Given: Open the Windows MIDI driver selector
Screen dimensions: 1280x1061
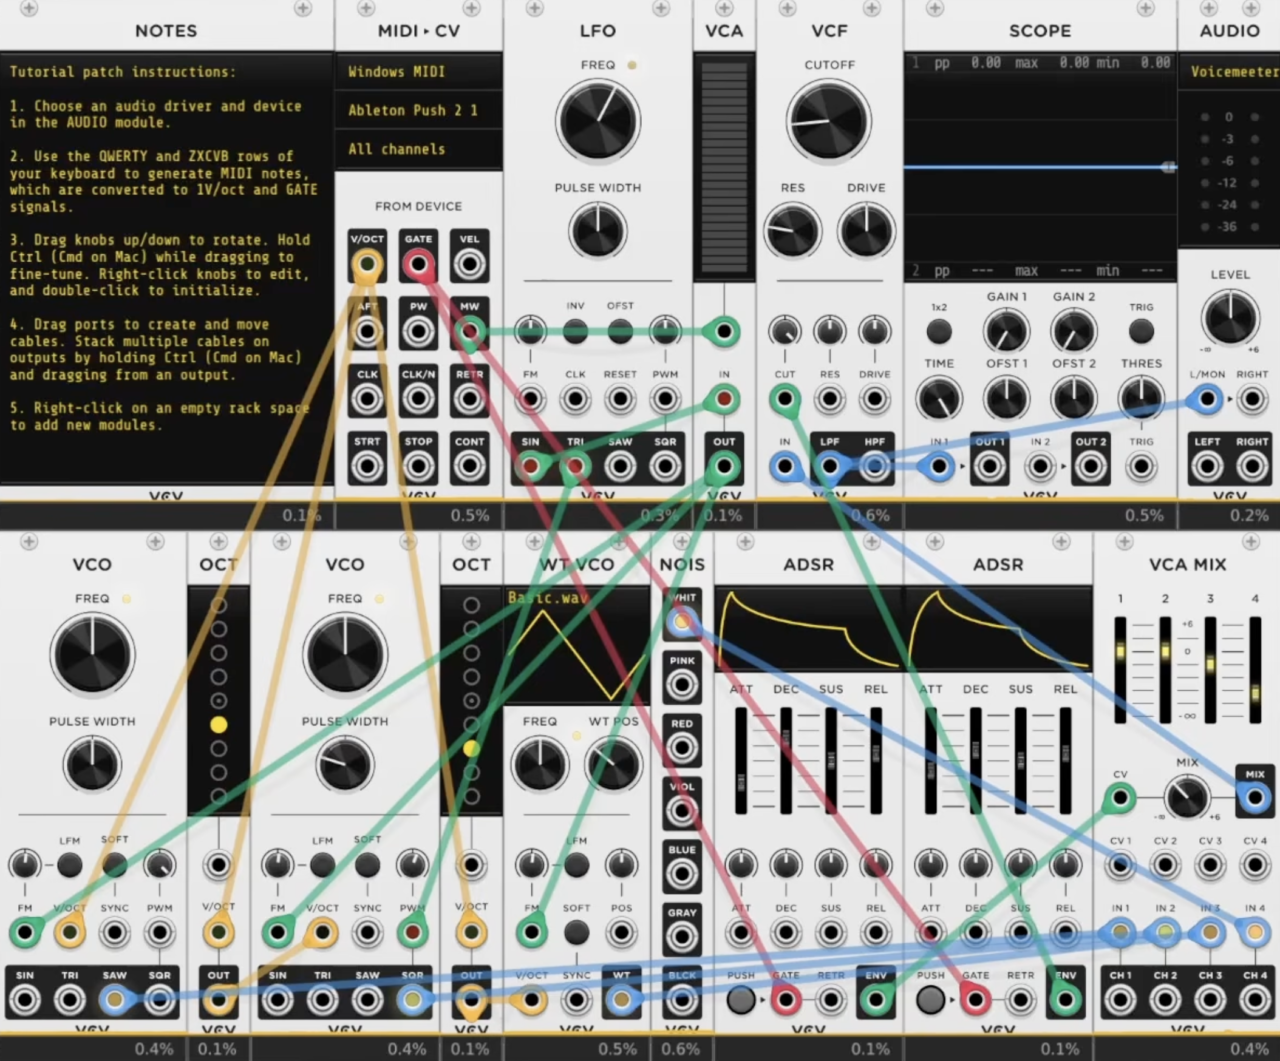Looking at the screenshot, I should coord(419,72).
